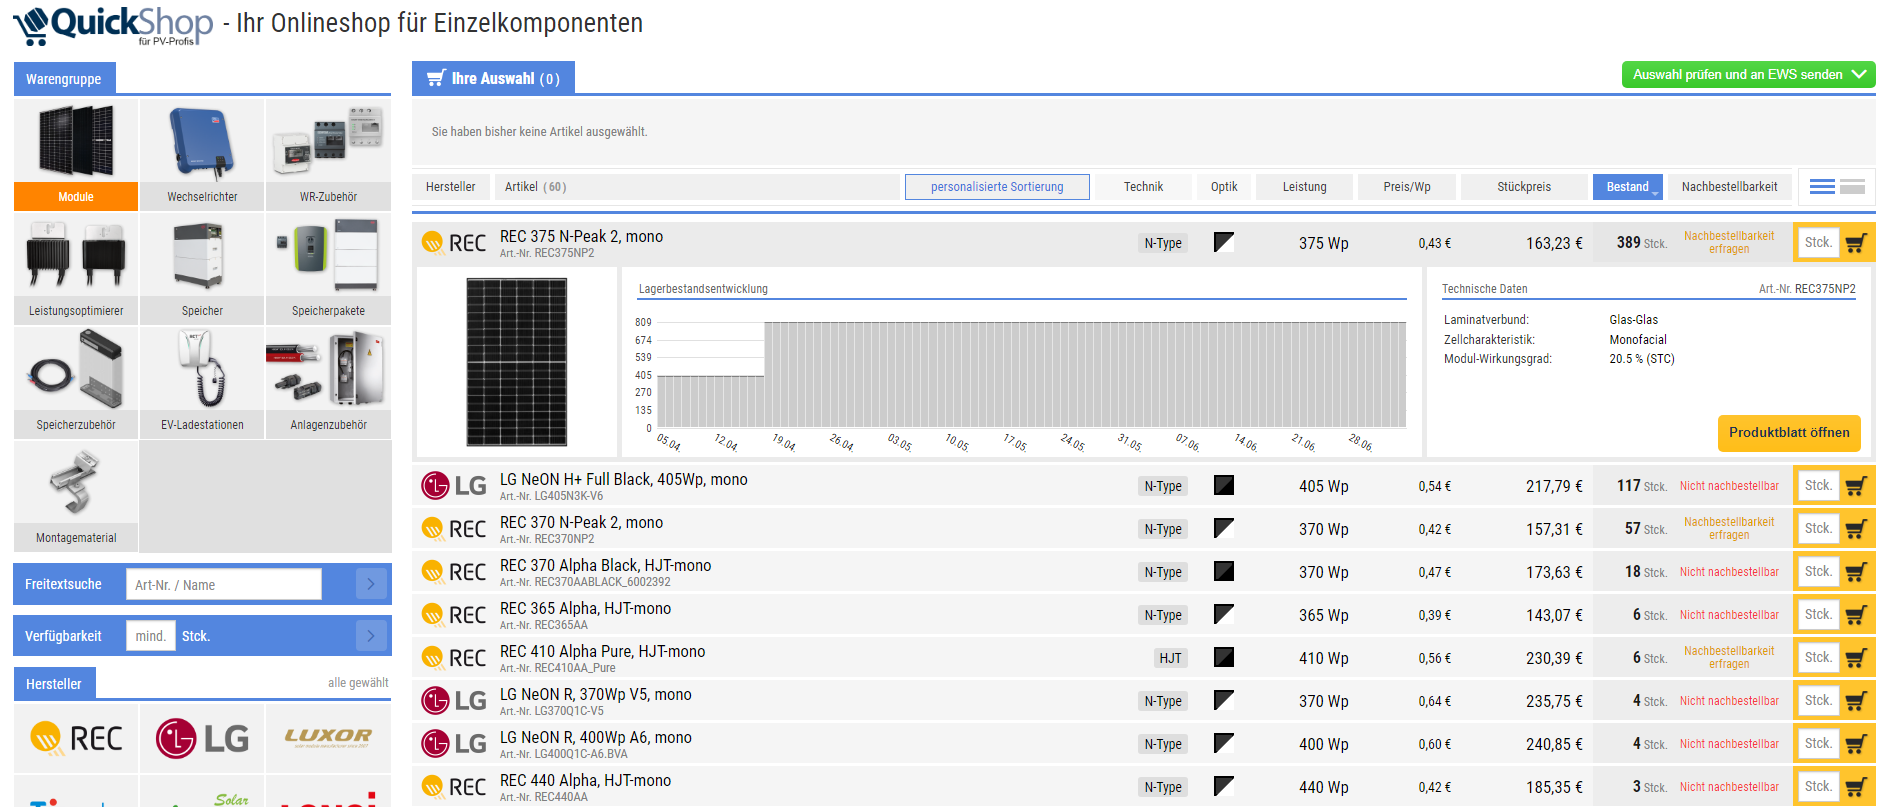Click the 'Produktblatt öffnen' button
This screenshot has width=1894, height=807.
click(1788, 433)
